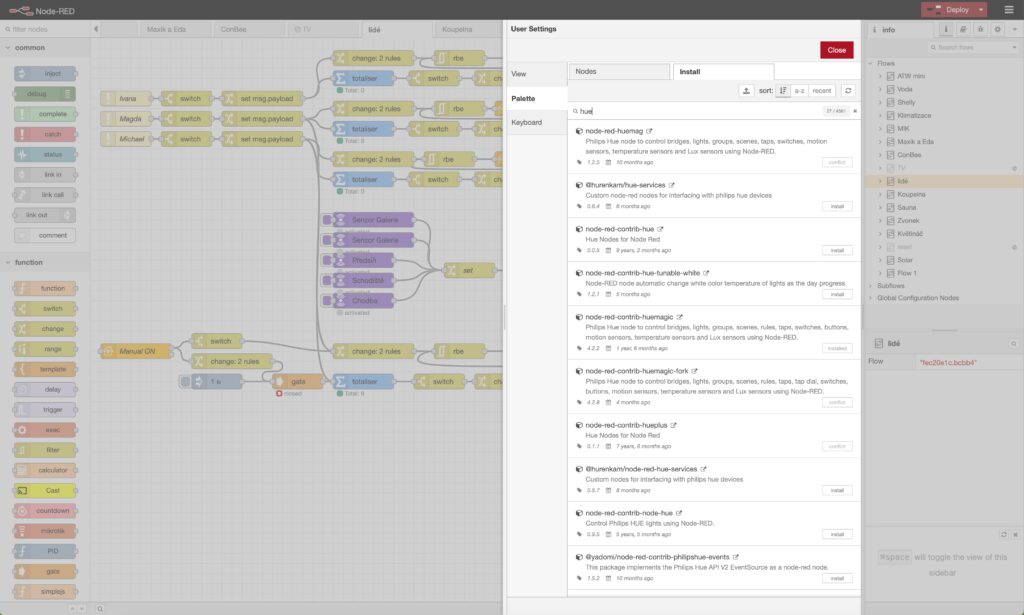Screen dimensions: 1024x615
Task: Refresh the module catalogue list
Action: pyautogui.click(x=848, y=91)
